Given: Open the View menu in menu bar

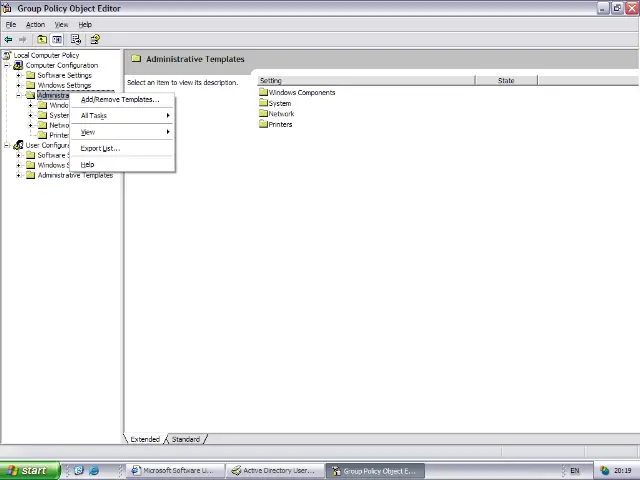Looking at the screenshot, I should [x=61, y=24].
